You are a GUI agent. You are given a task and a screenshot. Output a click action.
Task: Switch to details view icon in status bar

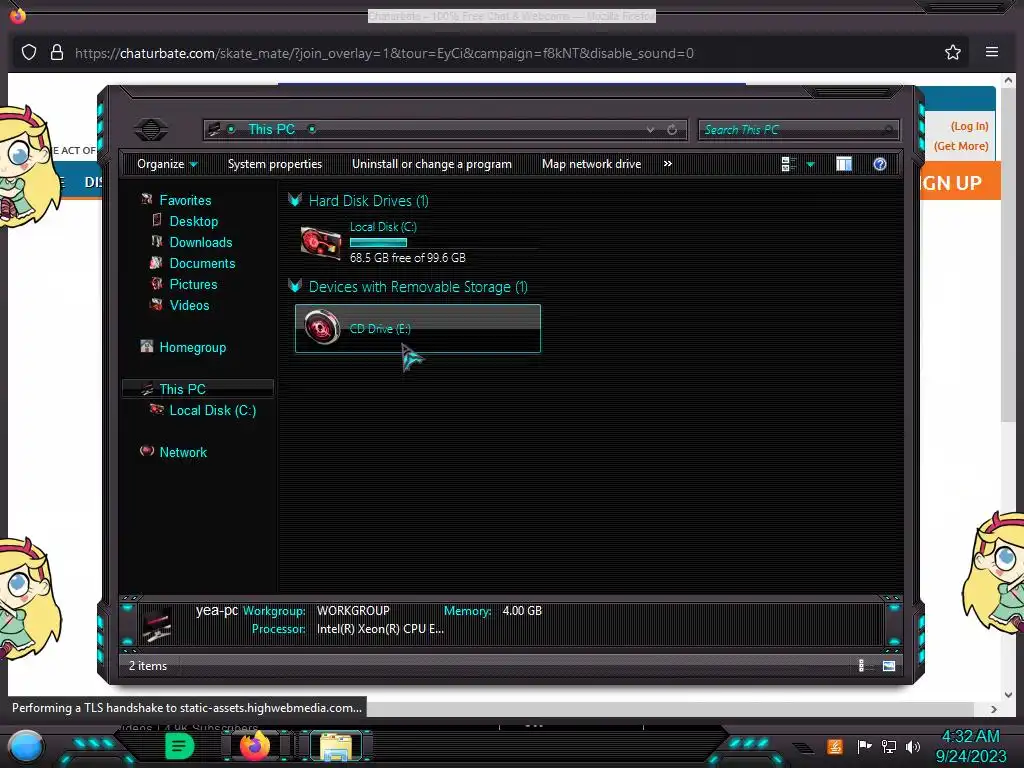[861, 665]
